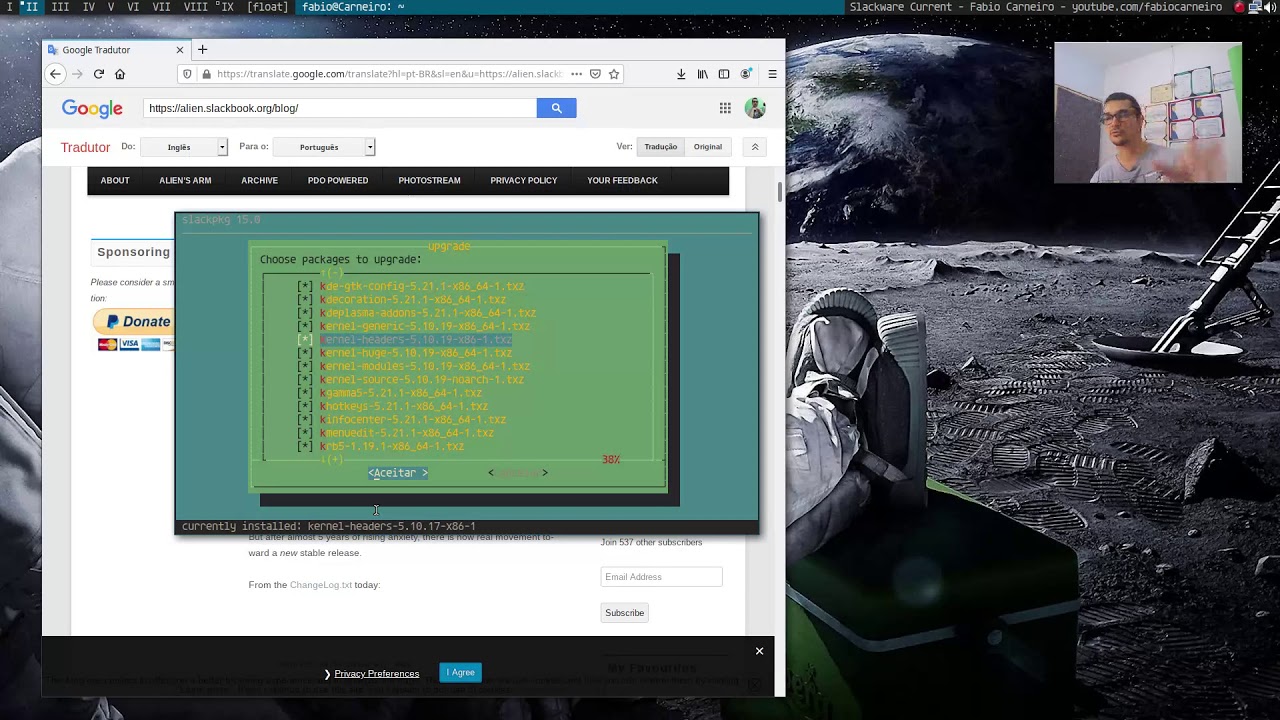Toggle checkbox for kgamma5 package

coord(305,393)
